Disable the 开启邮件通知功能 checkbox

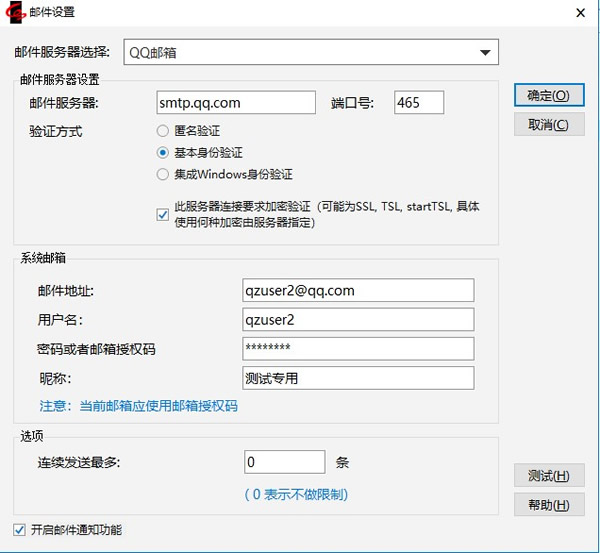(19, 530)
